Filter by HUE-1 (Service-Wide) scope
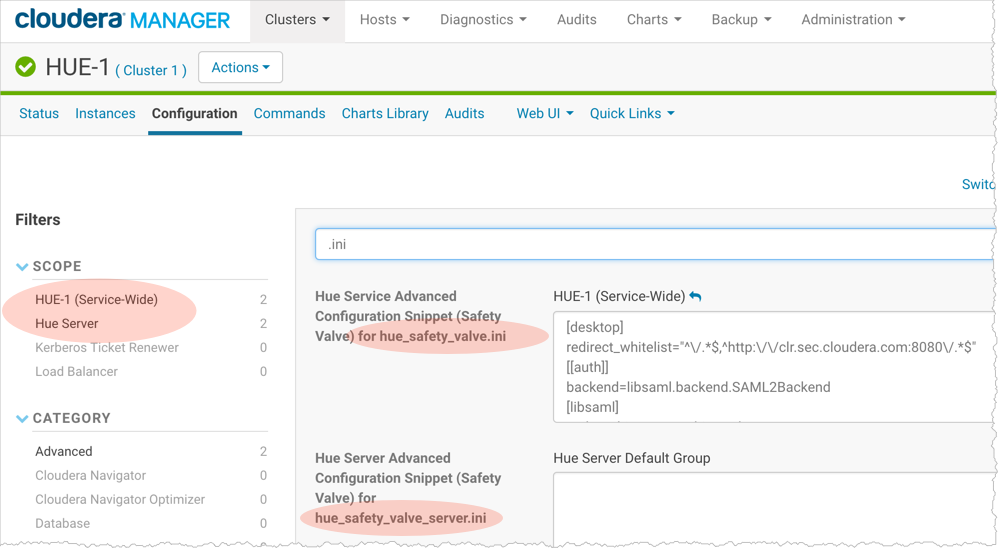 (96, 299)
